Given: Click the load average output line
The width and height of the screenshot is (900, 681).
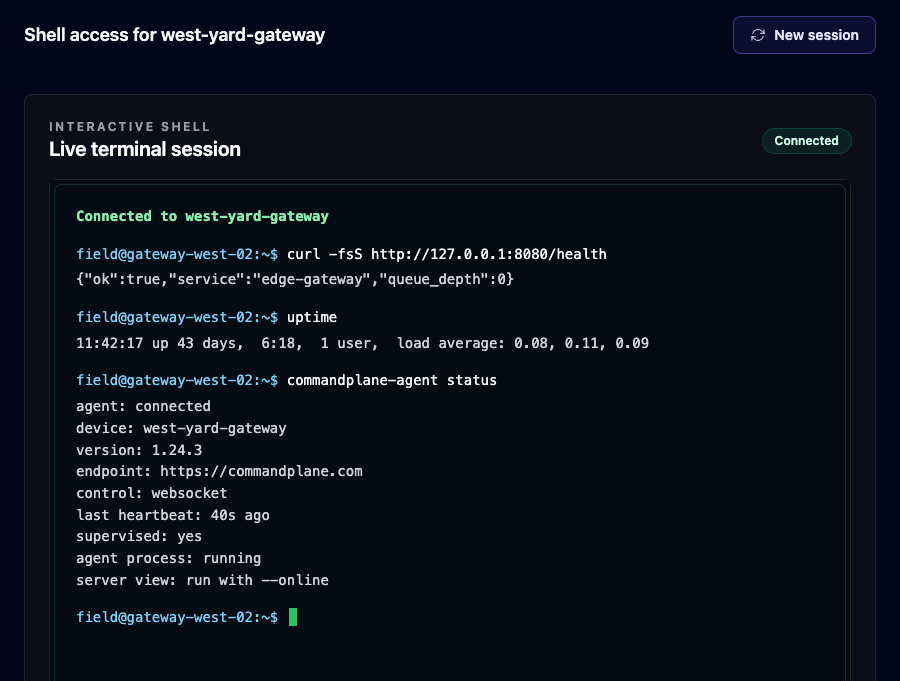Looking at the screenshot, I should coord(362,343).
